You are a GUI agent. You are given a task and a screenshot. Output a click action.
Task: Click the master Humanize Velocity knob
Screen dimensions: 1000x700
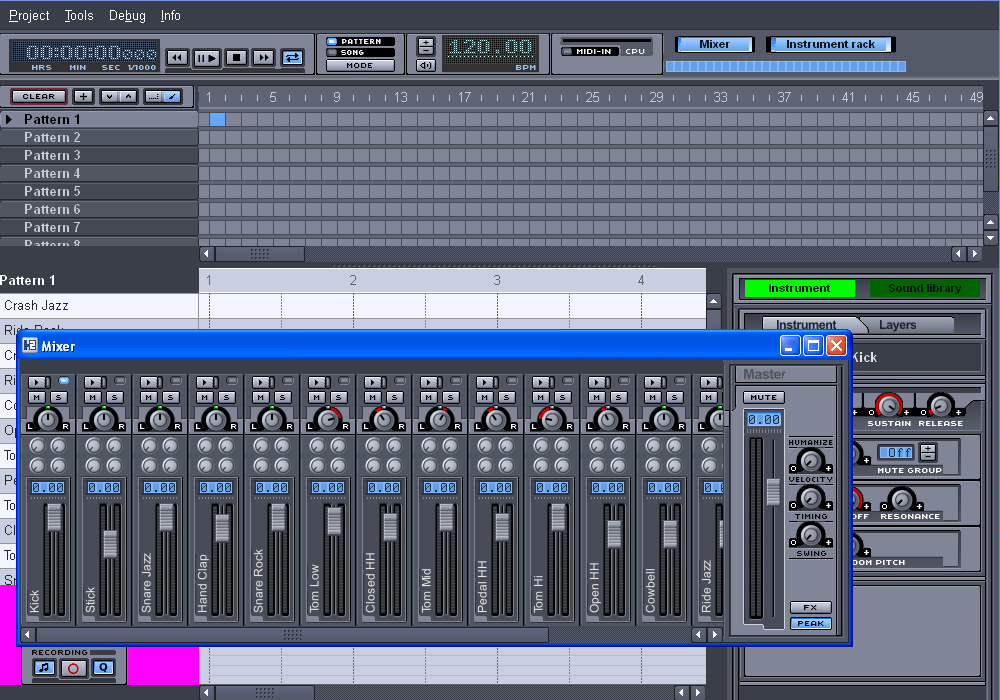[x=811, y=460]
